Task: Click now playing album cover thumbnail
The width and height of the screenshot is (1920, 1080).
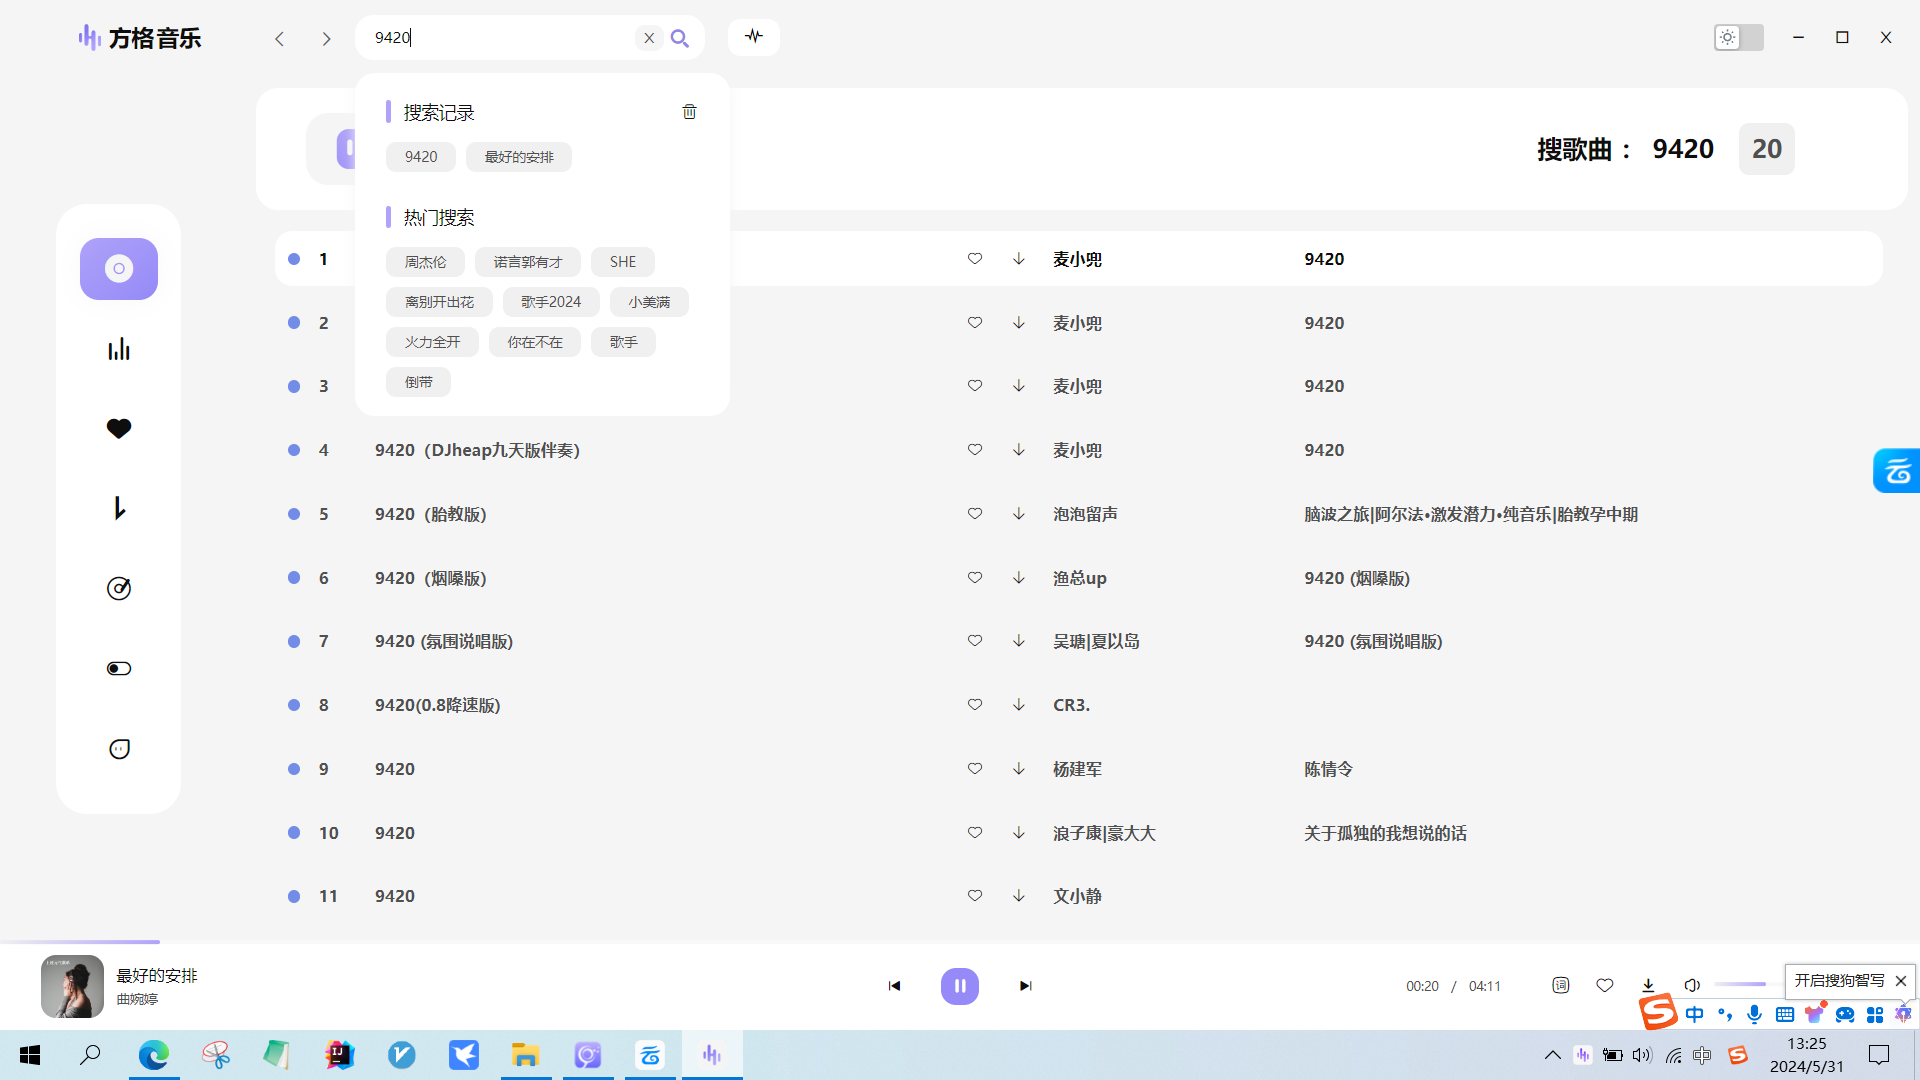Action: pos(72,986)
